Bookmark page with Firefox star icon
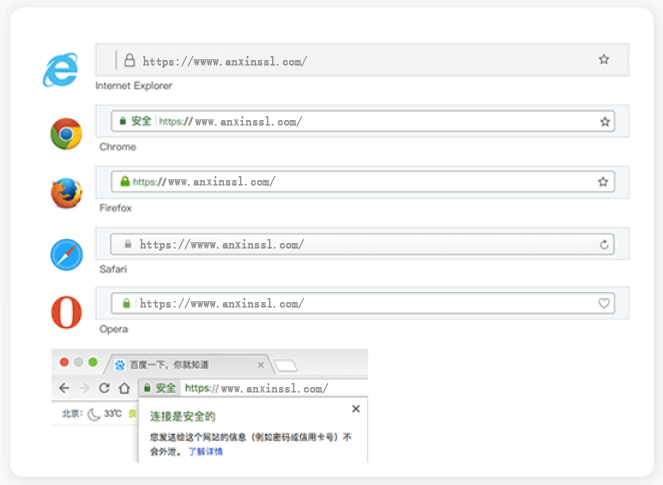The image size is (663, 485). coord(603,182)
